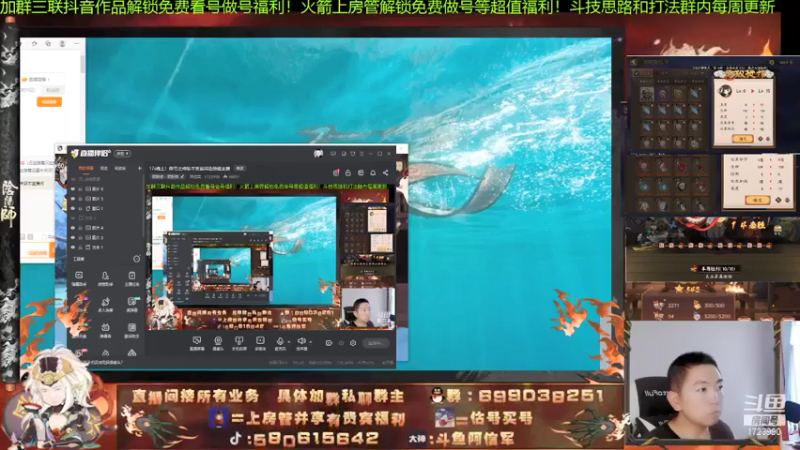
Task: Hide the 图片 4 source layer
Action: 72,228
